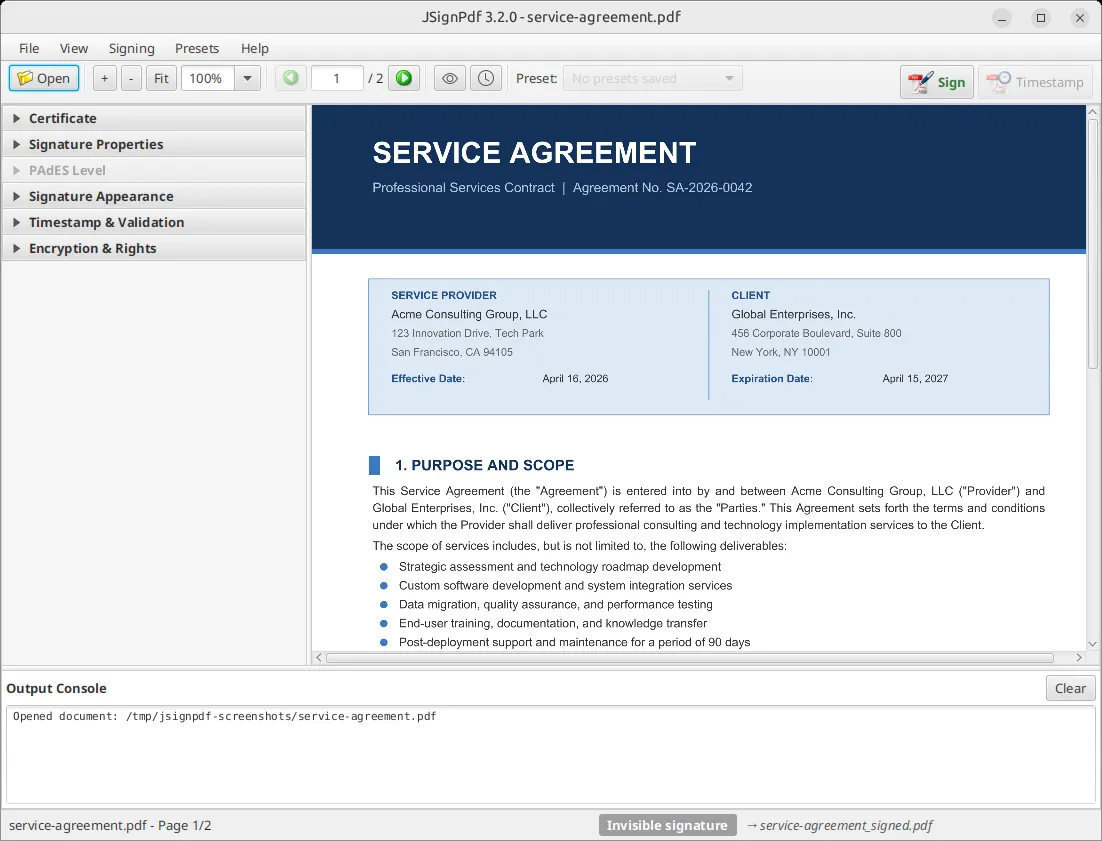
Task: Click the clock history icon
Action: pos(486,78)
